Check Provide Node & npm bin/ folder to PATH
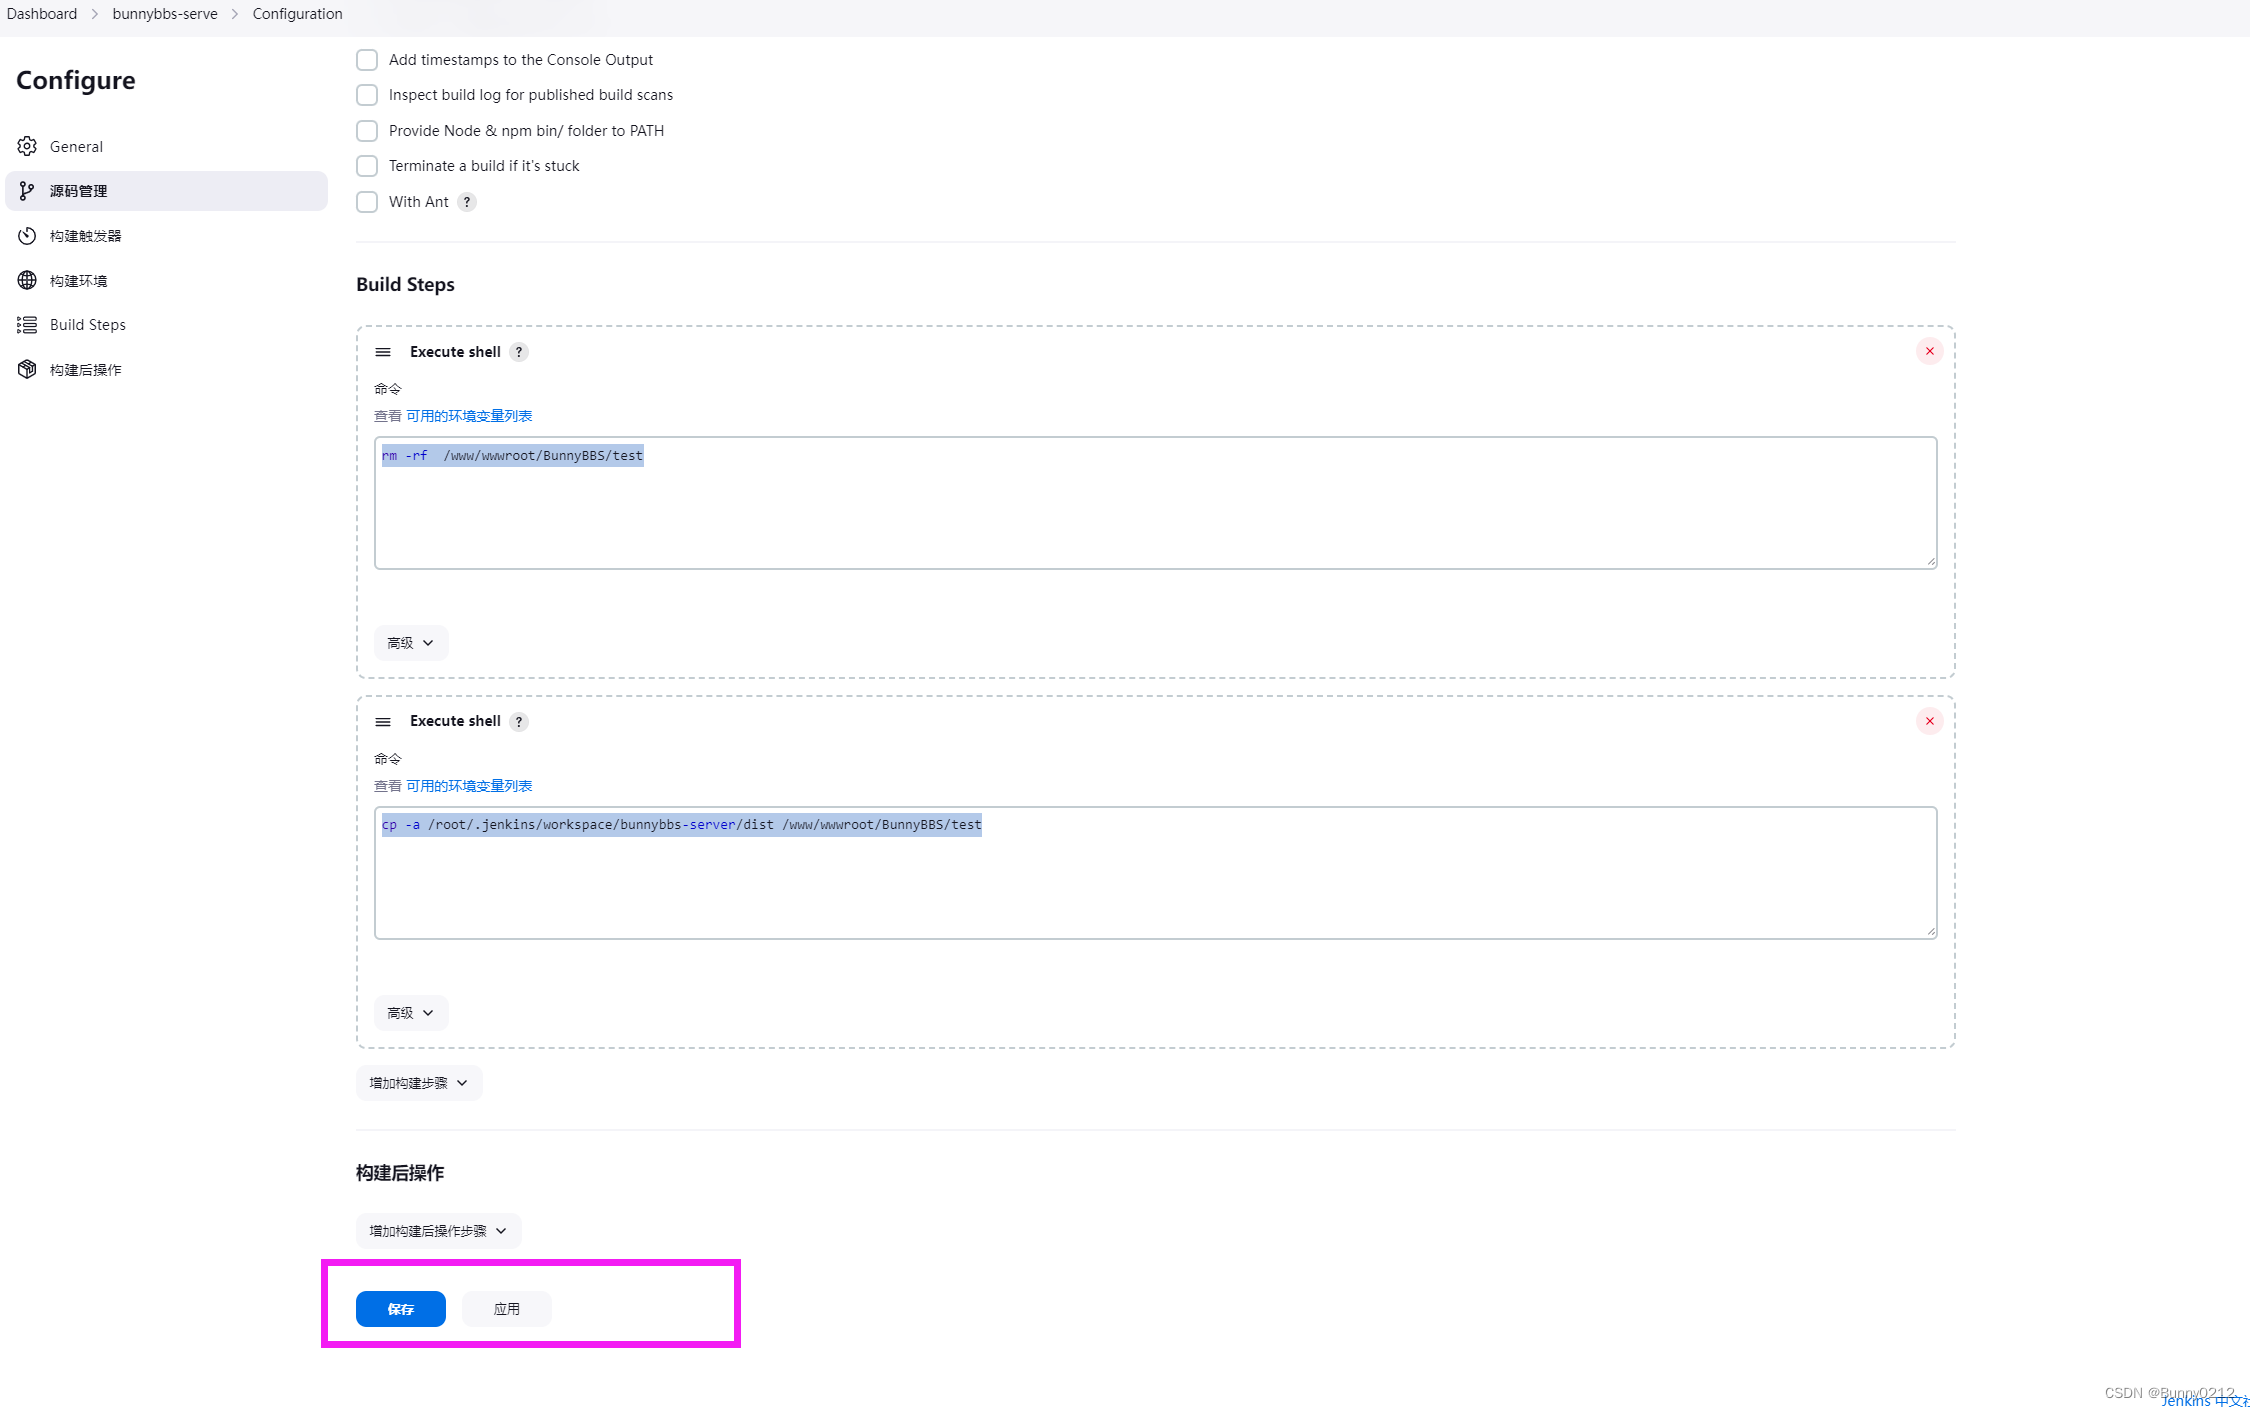Viewport: 2250px width, 1410px height. click(x=367, y=131)
